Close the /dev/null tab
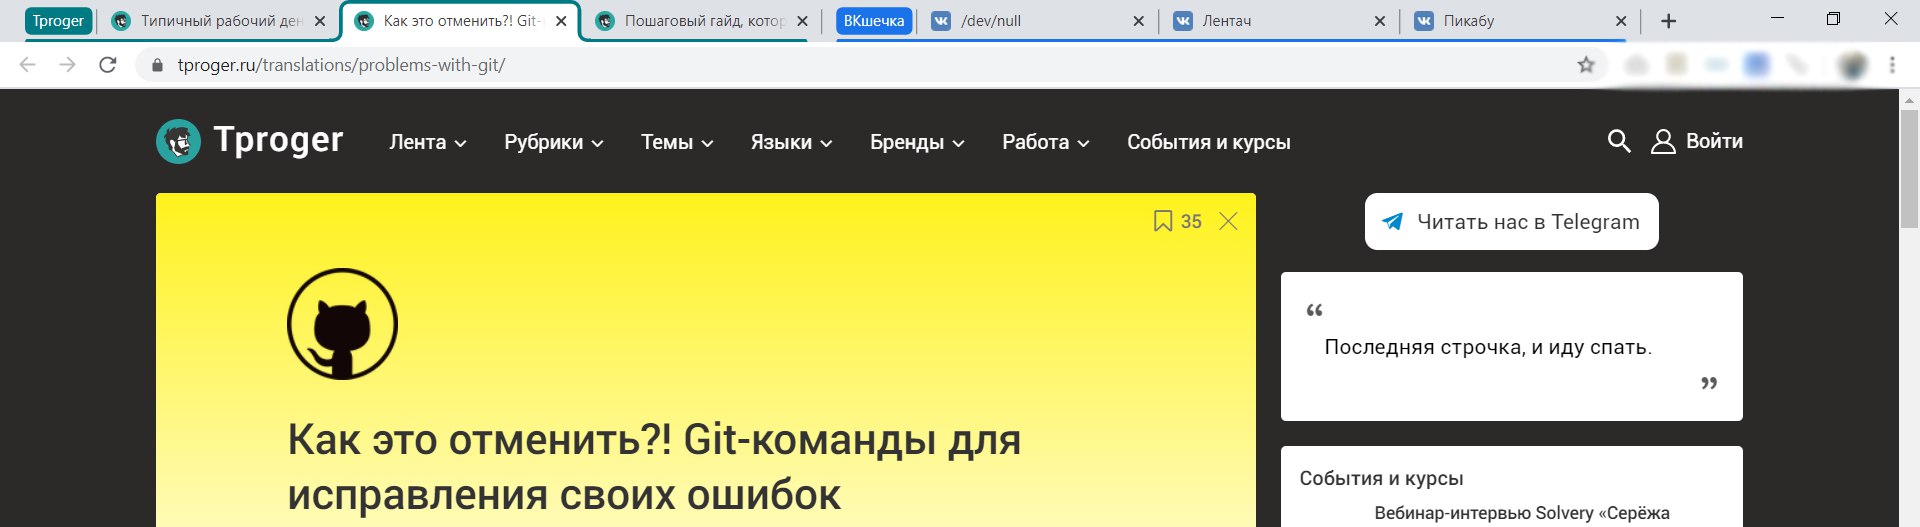The width and height of the screenshot is (1920, 527). pos(1138,21)
